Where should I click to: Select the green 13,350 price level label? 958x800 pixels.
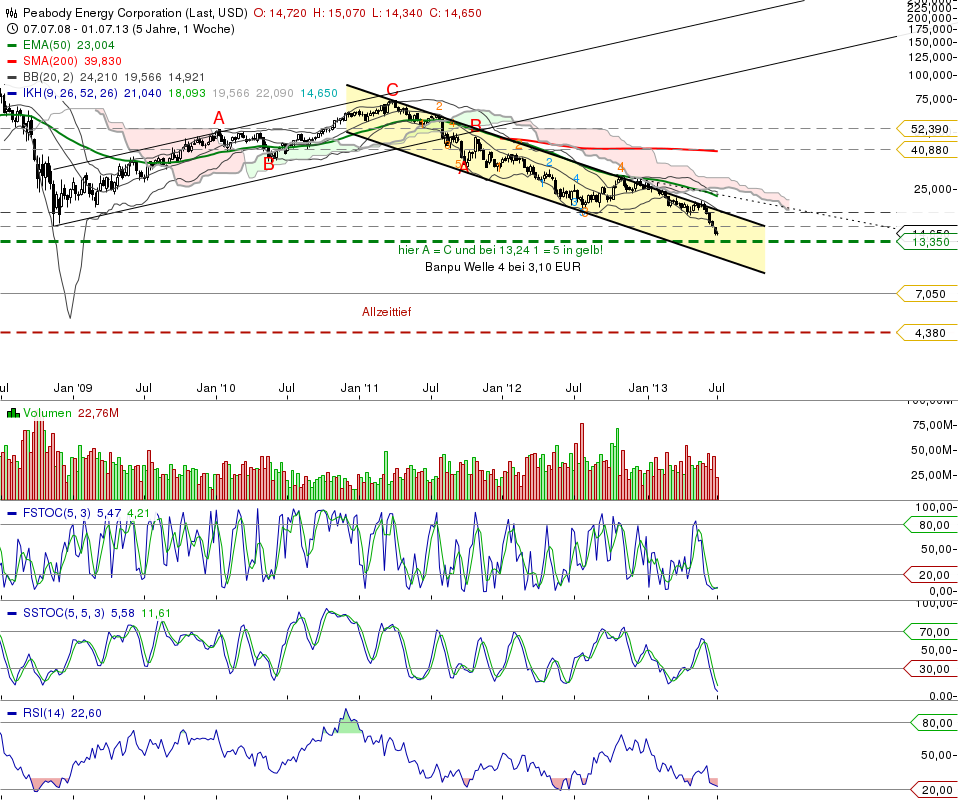(926, 242)
